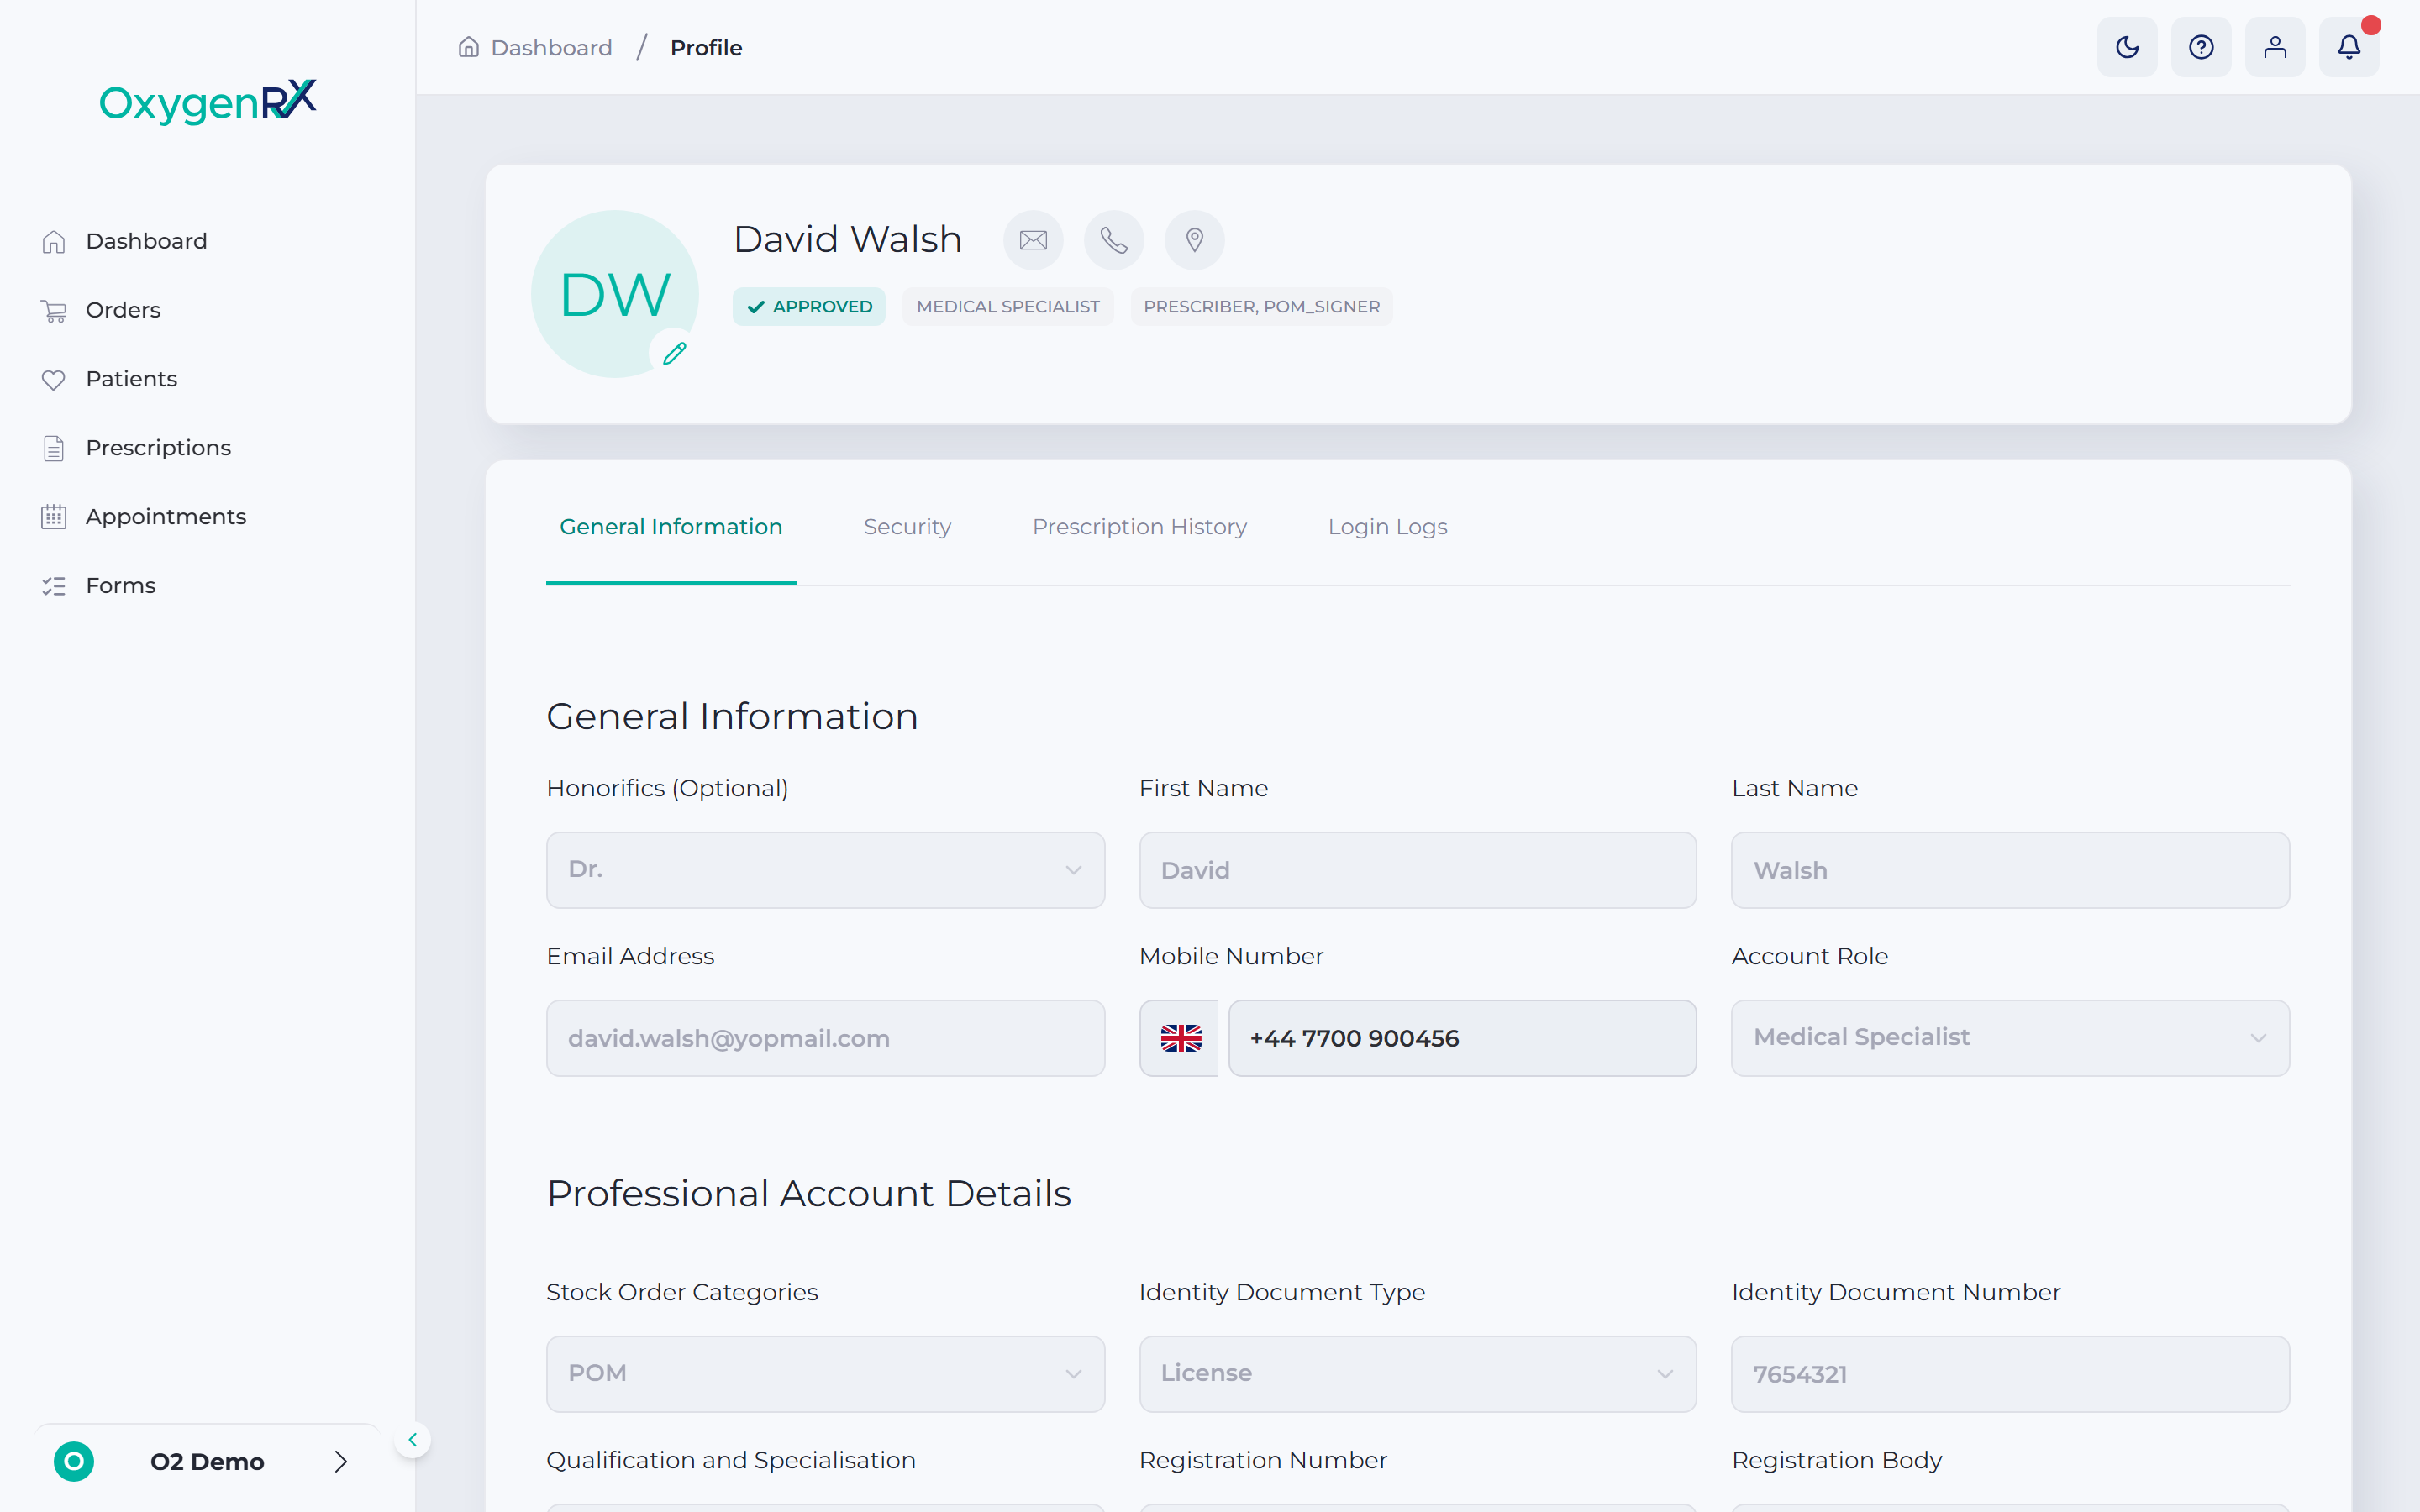Open help via the question mark icon
The height and width of the screenshot is (1512, 2420).
pos(2201,47)
